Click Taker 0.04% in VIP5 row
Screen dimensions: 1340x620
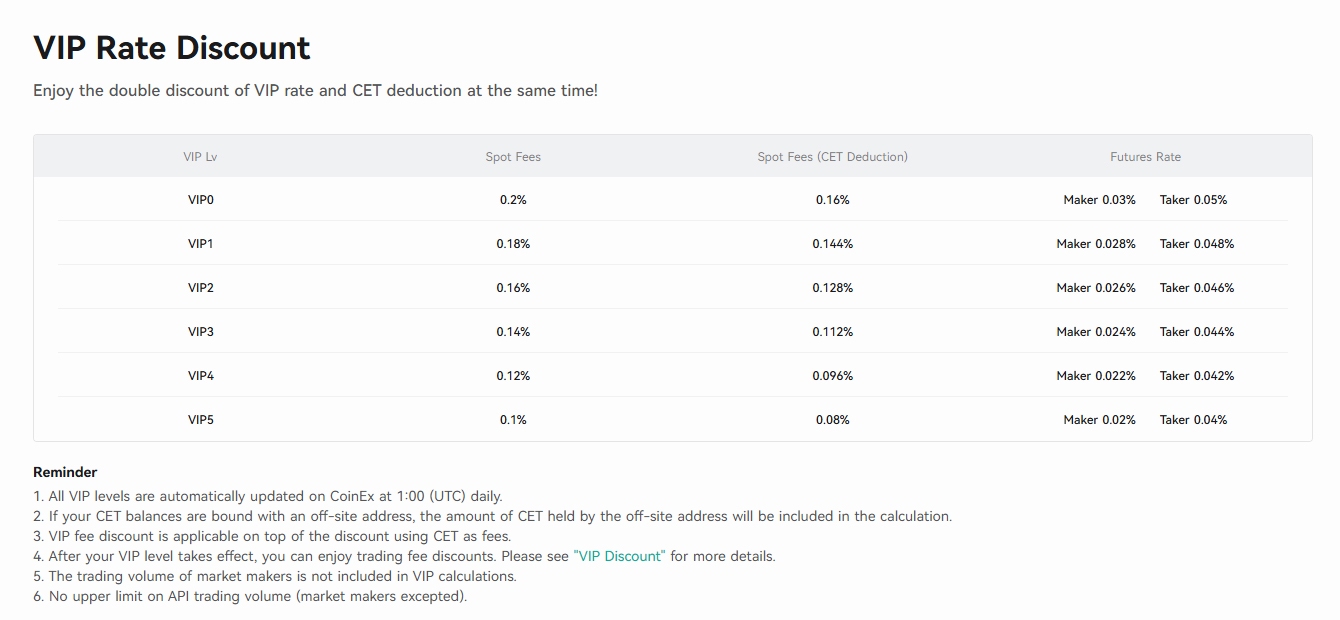1194,420
